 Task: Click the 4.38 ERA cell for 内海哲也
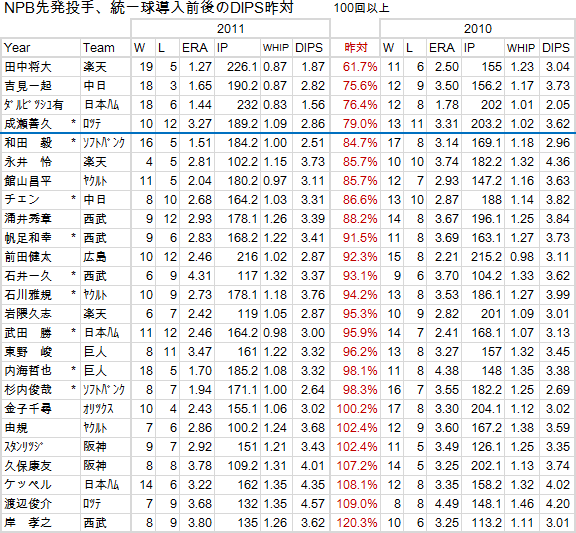tap(444, 371)
